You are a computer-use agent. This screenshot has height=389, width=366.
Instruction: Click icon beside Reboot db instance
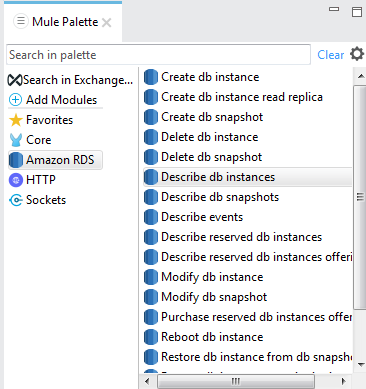151,337
